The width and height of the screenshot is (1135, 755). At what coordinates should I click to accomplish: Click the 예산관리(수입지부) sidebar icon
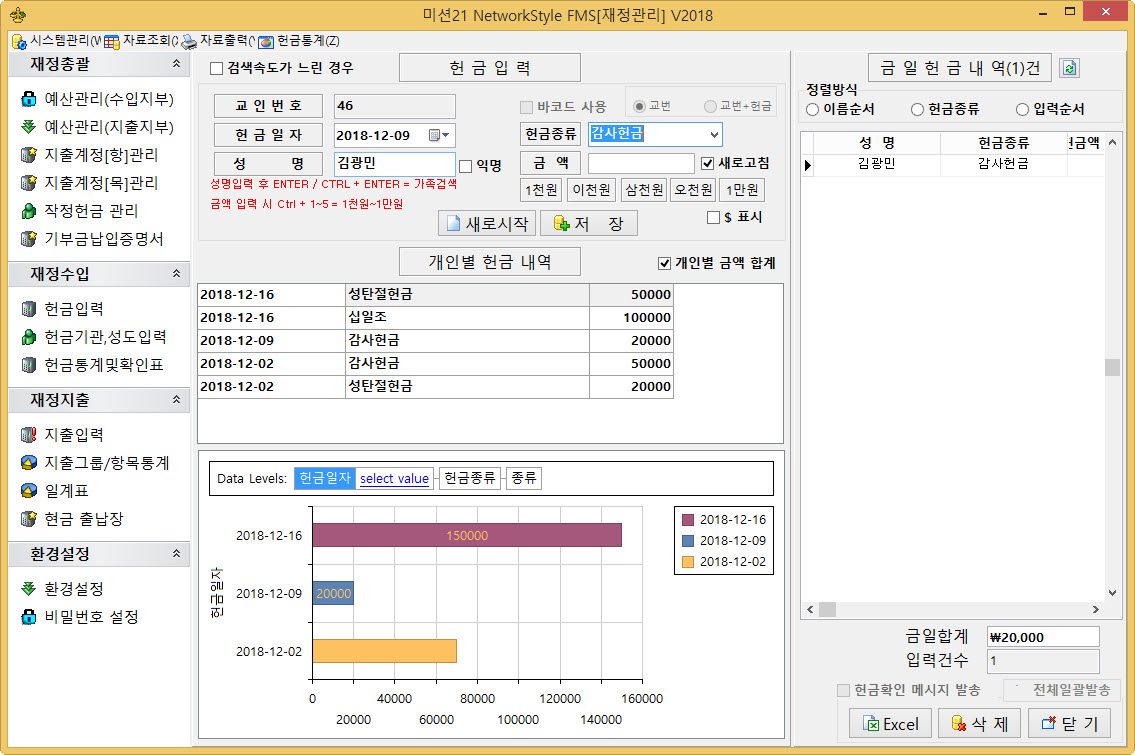point(28,100)
